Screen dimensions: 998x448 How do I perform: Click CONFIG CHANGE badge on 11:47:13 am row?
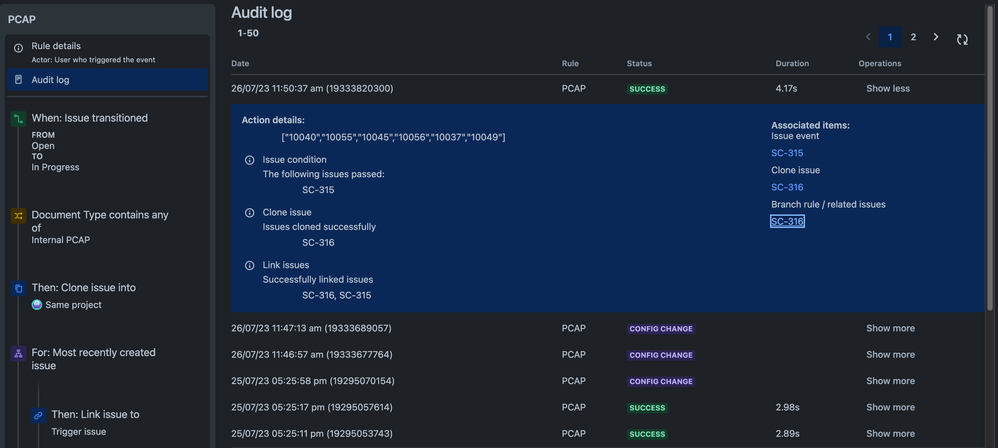(661, 329)
